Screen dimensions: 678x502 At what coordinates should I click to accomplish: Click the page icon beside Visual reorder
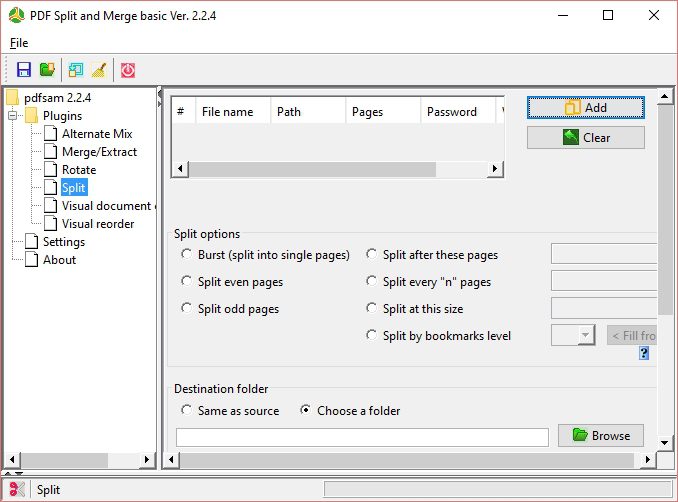pos(50,224)
